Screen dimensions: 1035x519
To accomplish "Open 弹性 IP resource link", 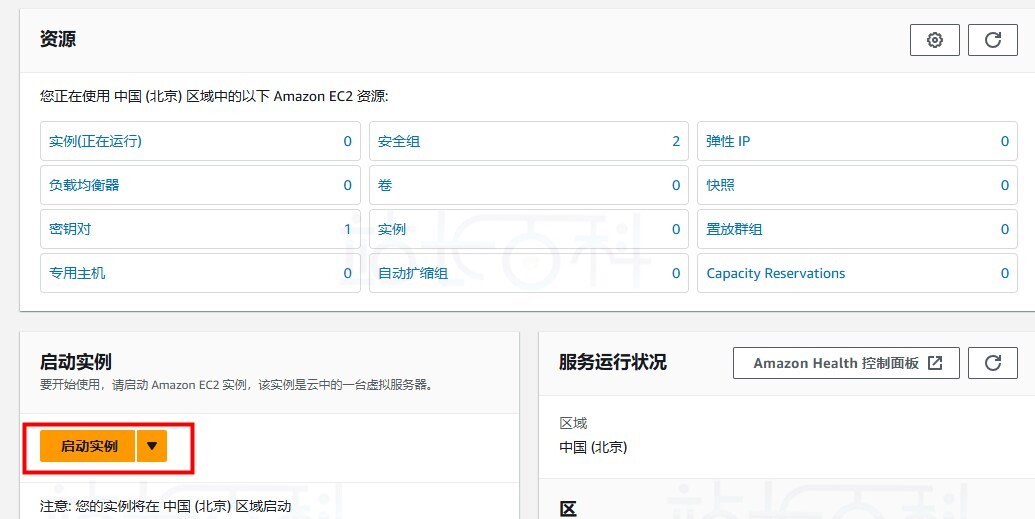I will tap(728, 141).
